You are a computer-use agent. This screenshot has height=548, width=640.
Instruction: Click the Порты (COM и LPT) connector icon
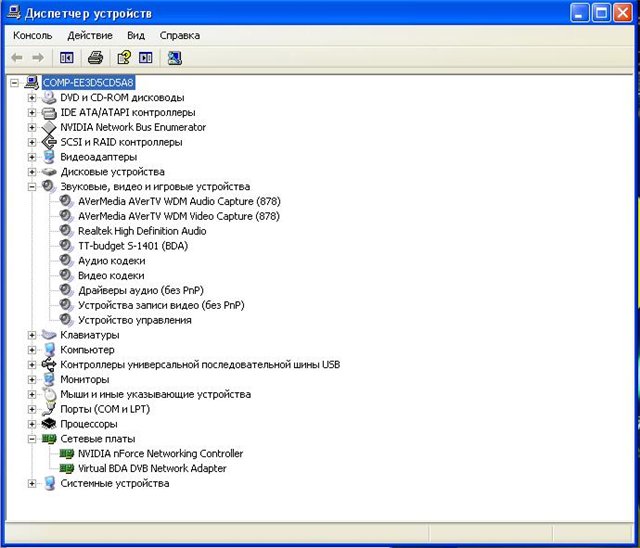pos(49,409)
